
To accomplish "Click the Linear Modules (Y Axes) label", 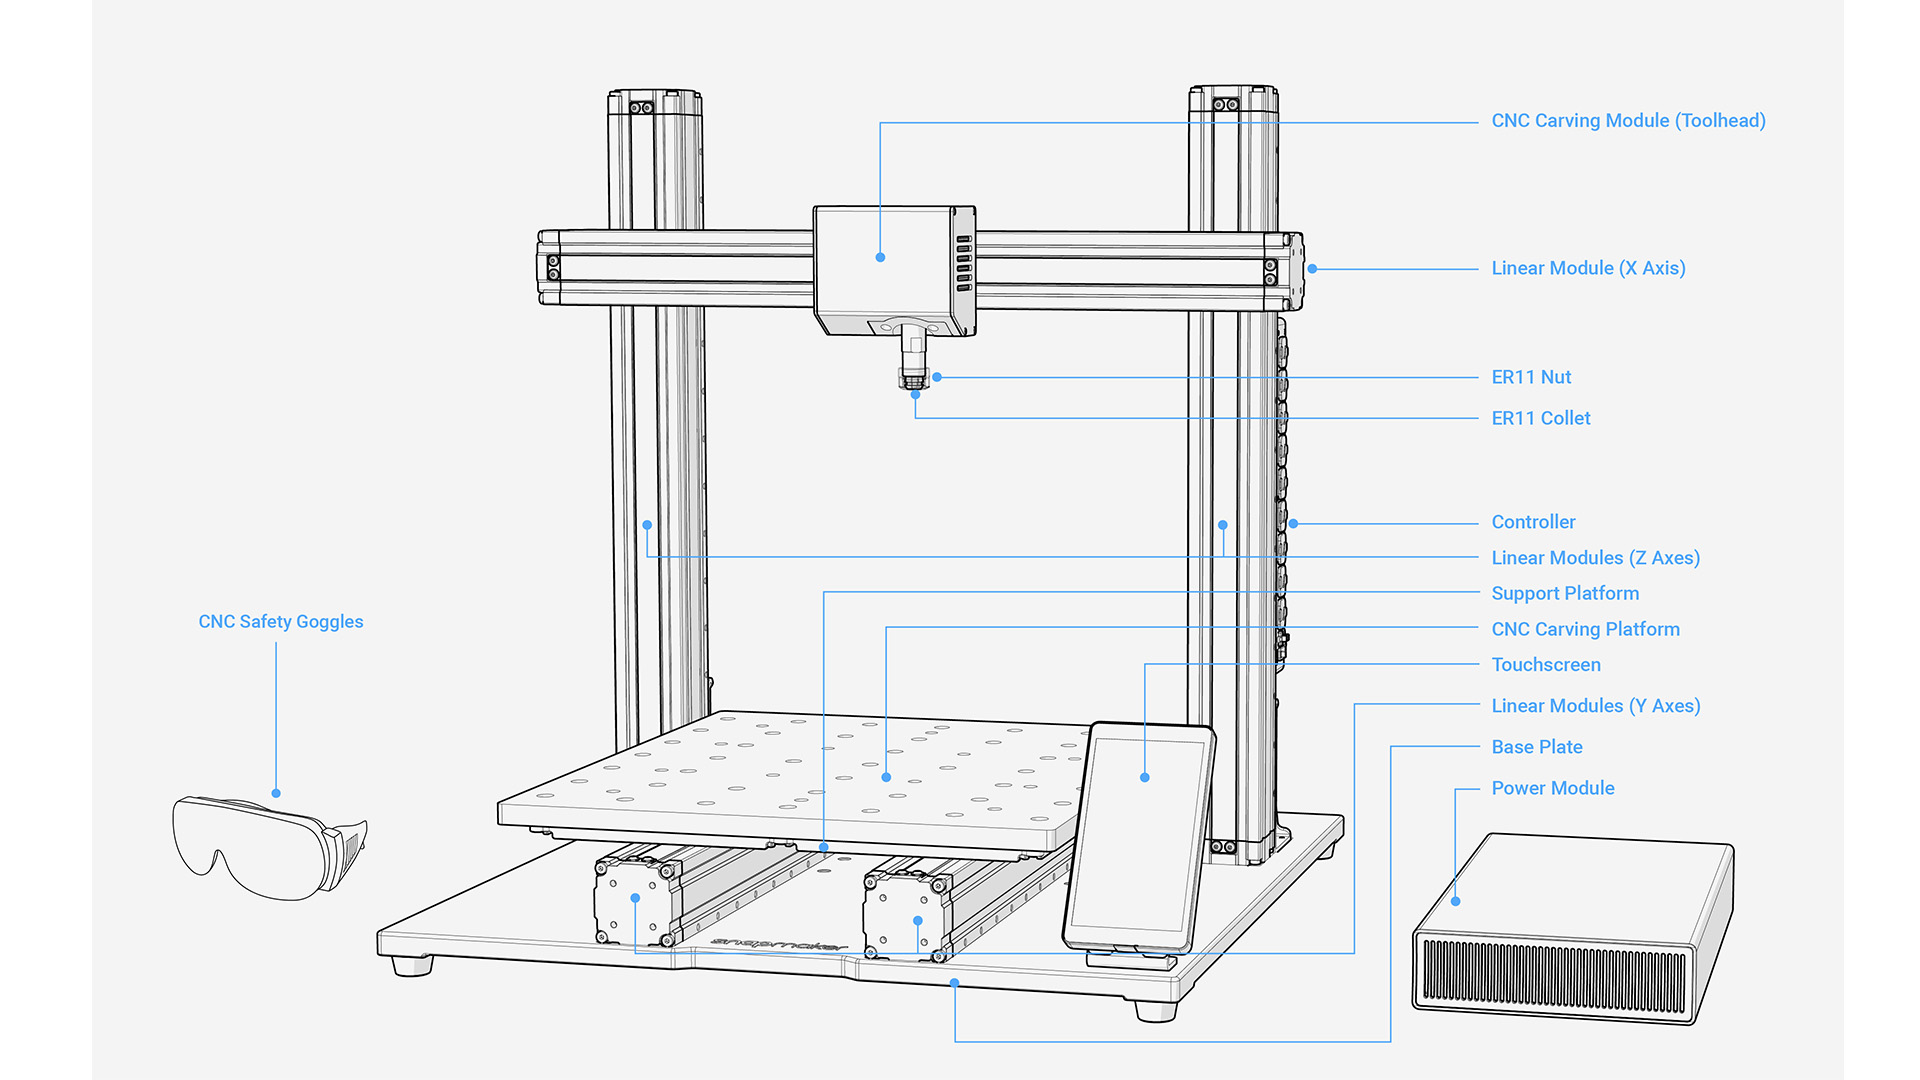I will [x=1596, y=706].
